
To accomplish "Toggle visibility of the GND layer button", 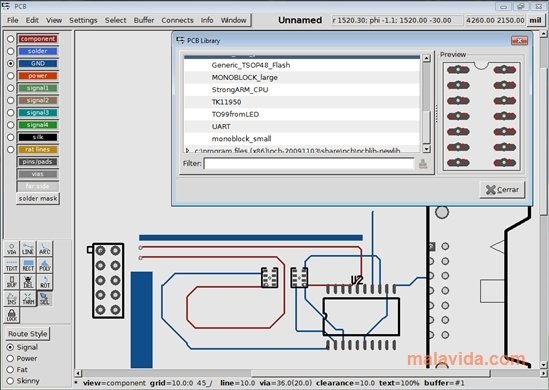I will pos(38,63).
